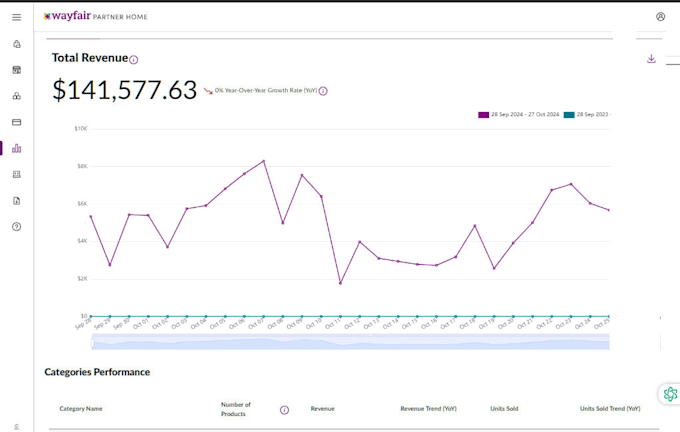Click info icon beside Year-Over-Year Growth Rate
This screenshot has height=432, width=680.
pos(323,91)
